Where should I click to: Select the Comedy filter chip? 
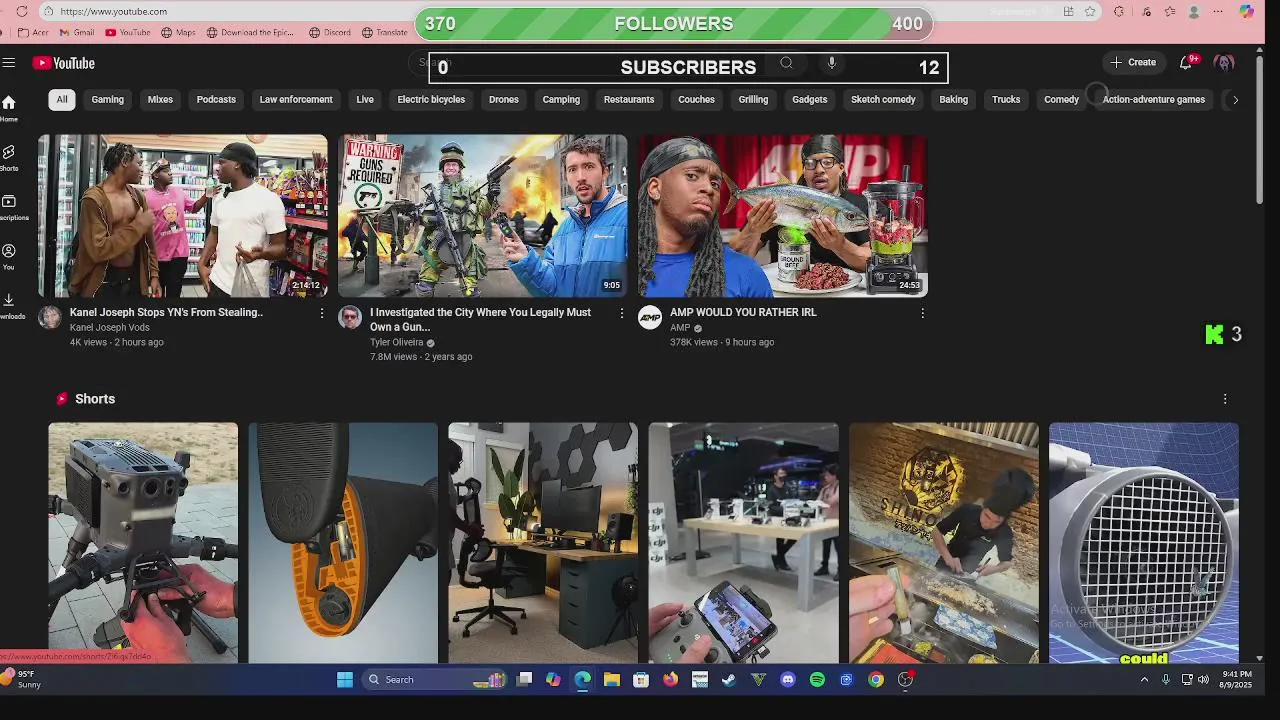coord(1062,99)
